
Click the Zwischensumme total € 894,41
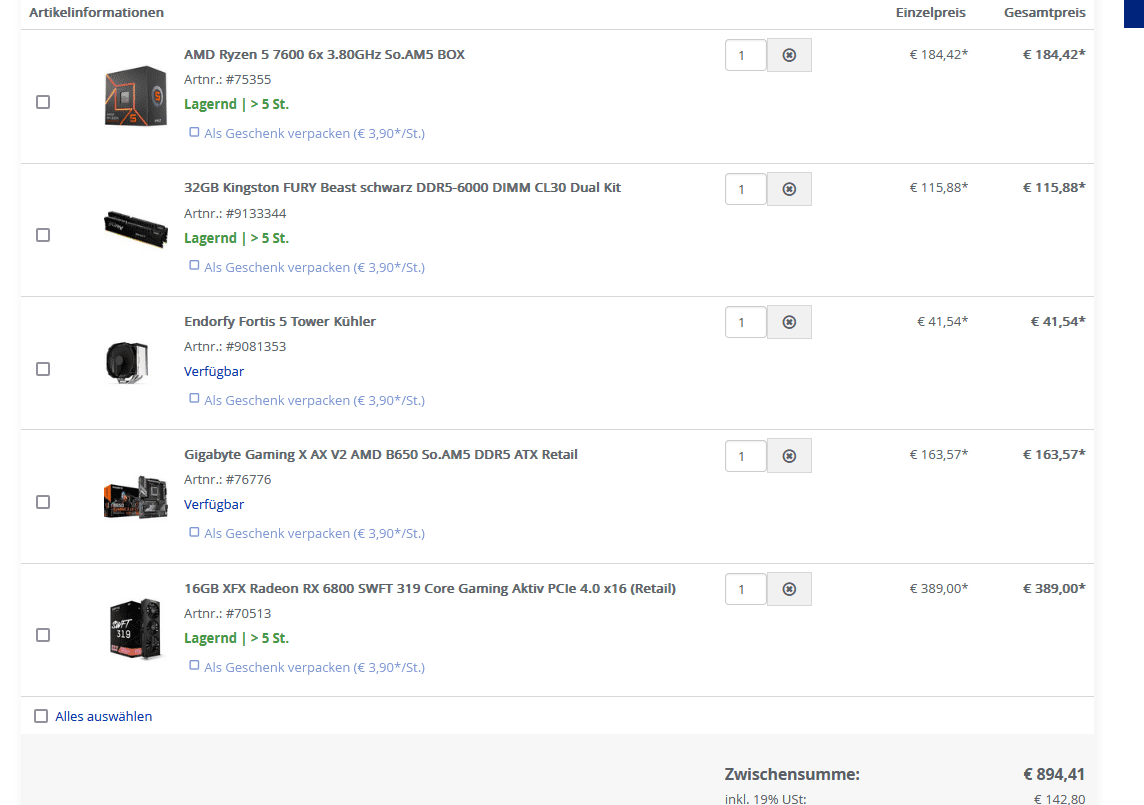[x=1054, y=774]
